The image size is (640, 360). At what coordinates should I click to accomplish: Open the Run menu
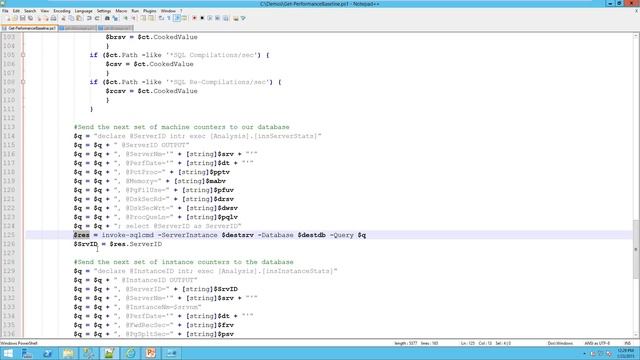[135, 11]
